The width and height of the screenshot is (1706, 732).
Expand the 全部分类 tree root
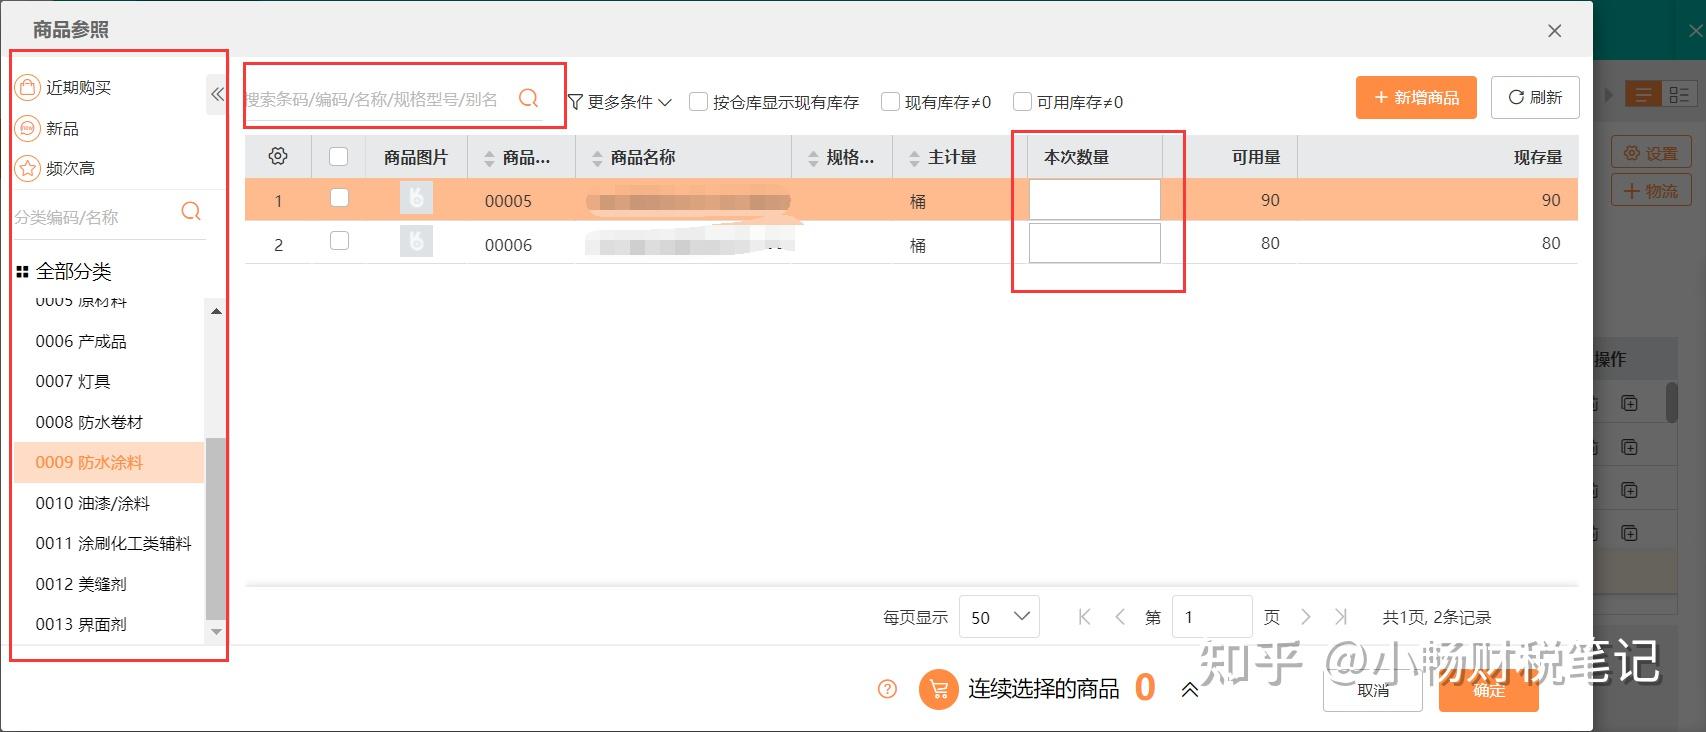pos(63,271)
